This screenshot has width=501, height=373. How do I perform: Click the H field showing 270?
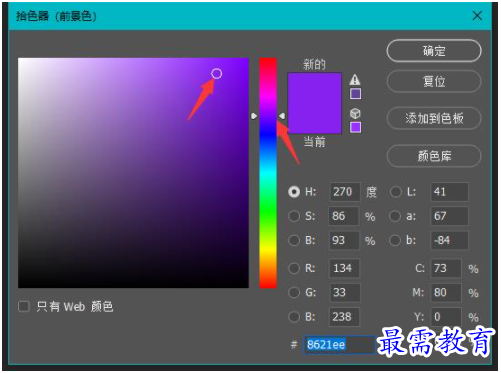[345, 192]
